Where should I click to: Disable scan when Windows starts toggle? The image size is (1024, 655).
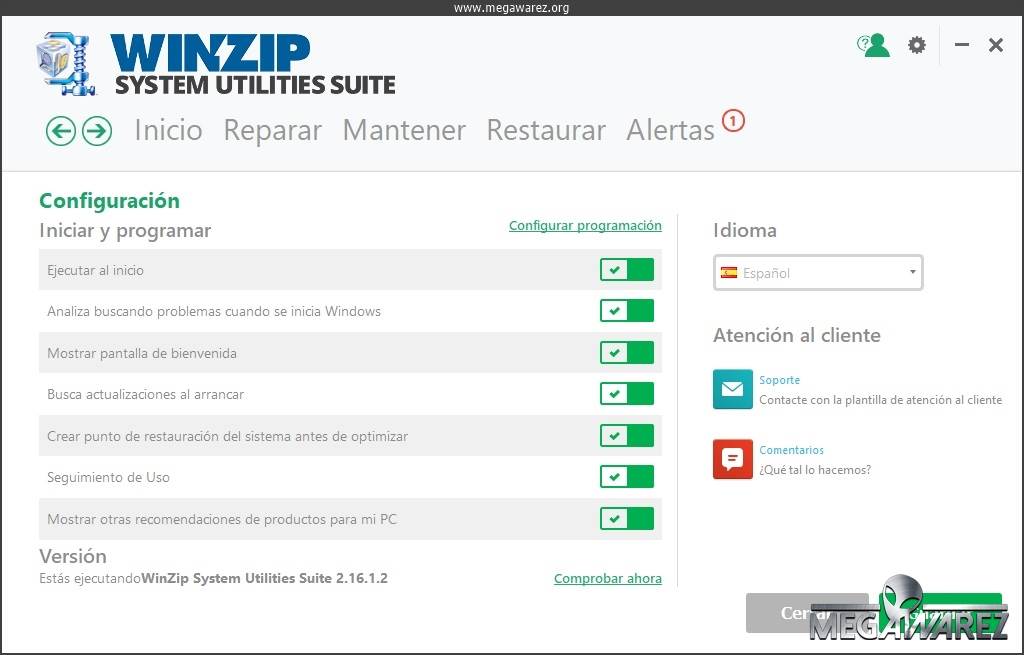627,311
